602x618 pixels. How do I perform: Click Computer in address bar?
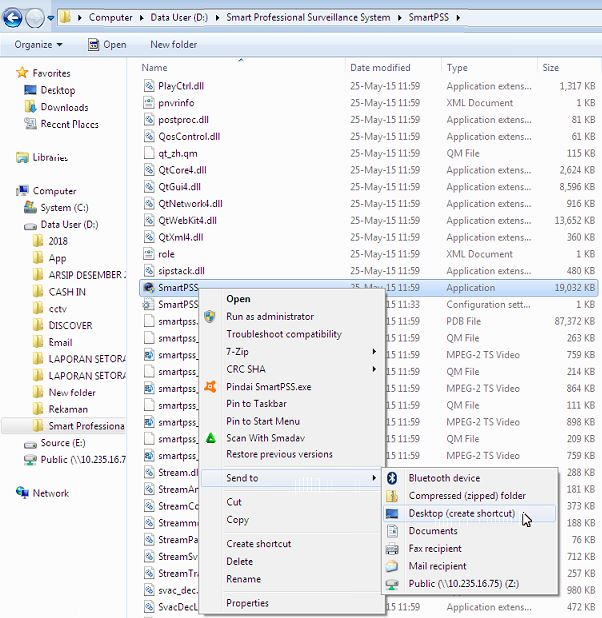coord(110,18)
